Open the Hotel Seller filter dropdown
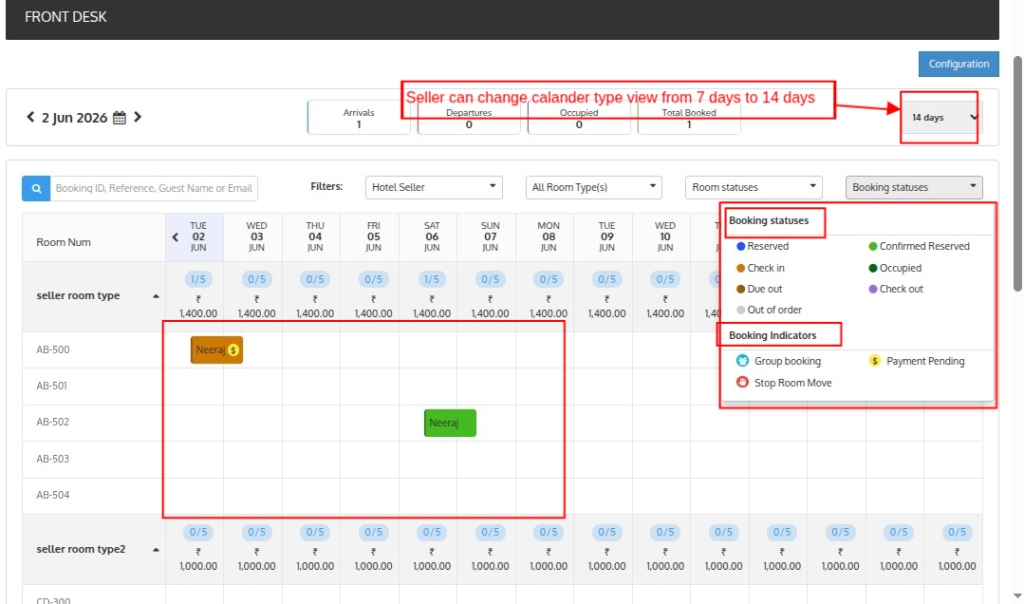1024x604 pixels. (x=434, y=187)
